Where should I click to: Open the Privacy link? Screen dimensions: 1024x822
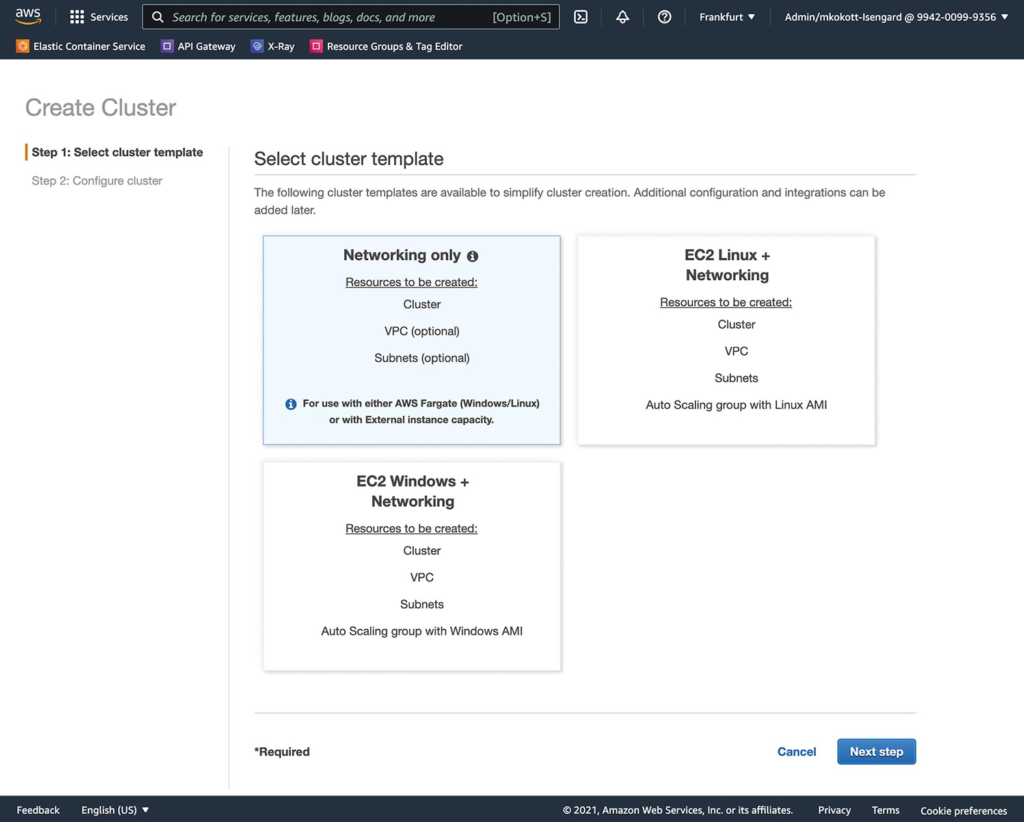[834, 810]
